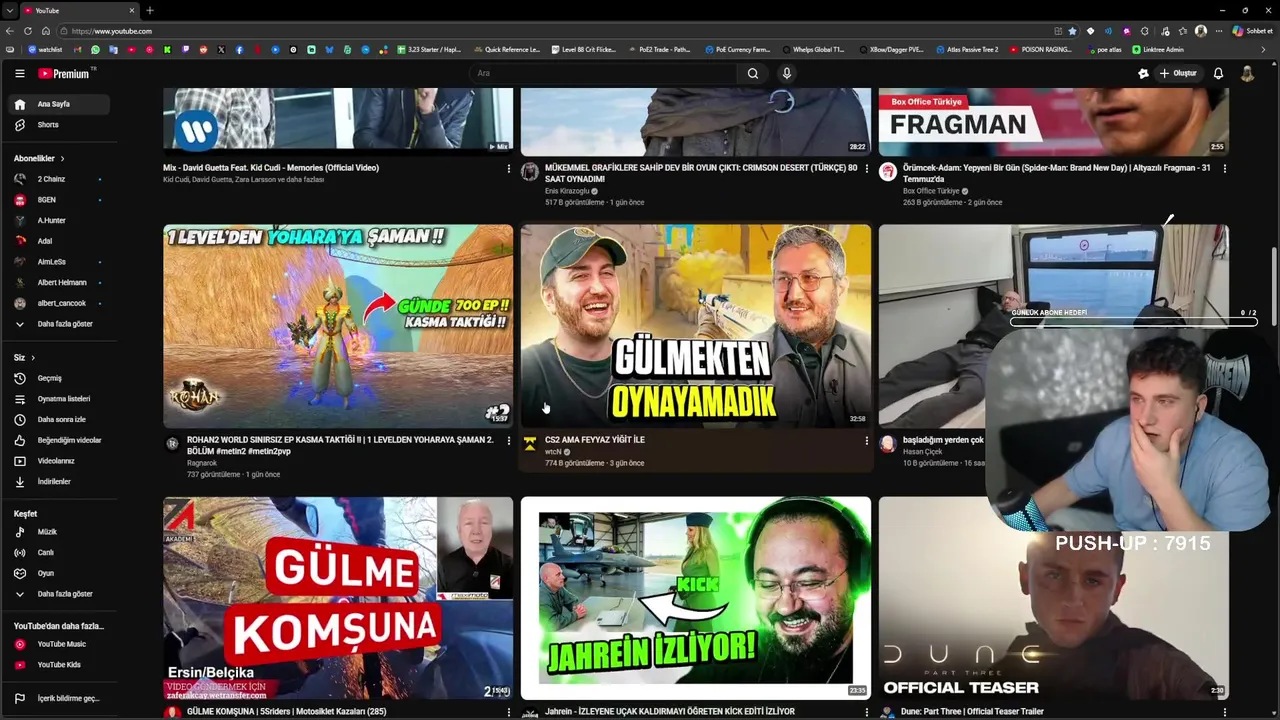Screen dimensions: 1280x720
Task: Open Shorts in sidebar
Action: 60,125
